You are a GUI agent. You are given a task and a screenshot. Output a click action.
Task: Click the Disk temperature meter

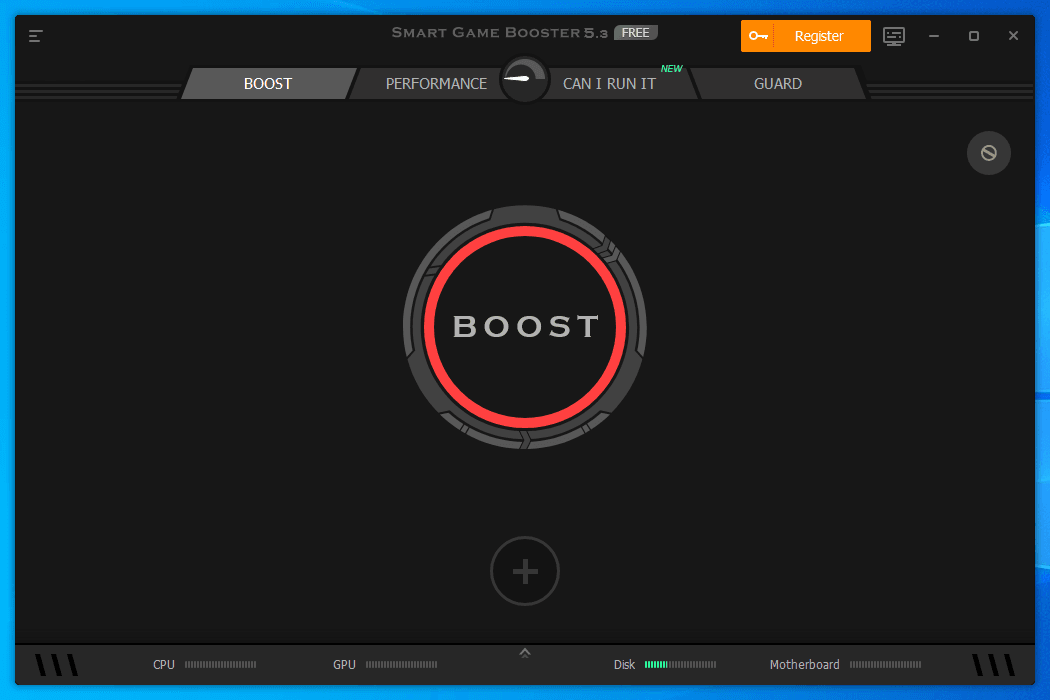(680, 664)
